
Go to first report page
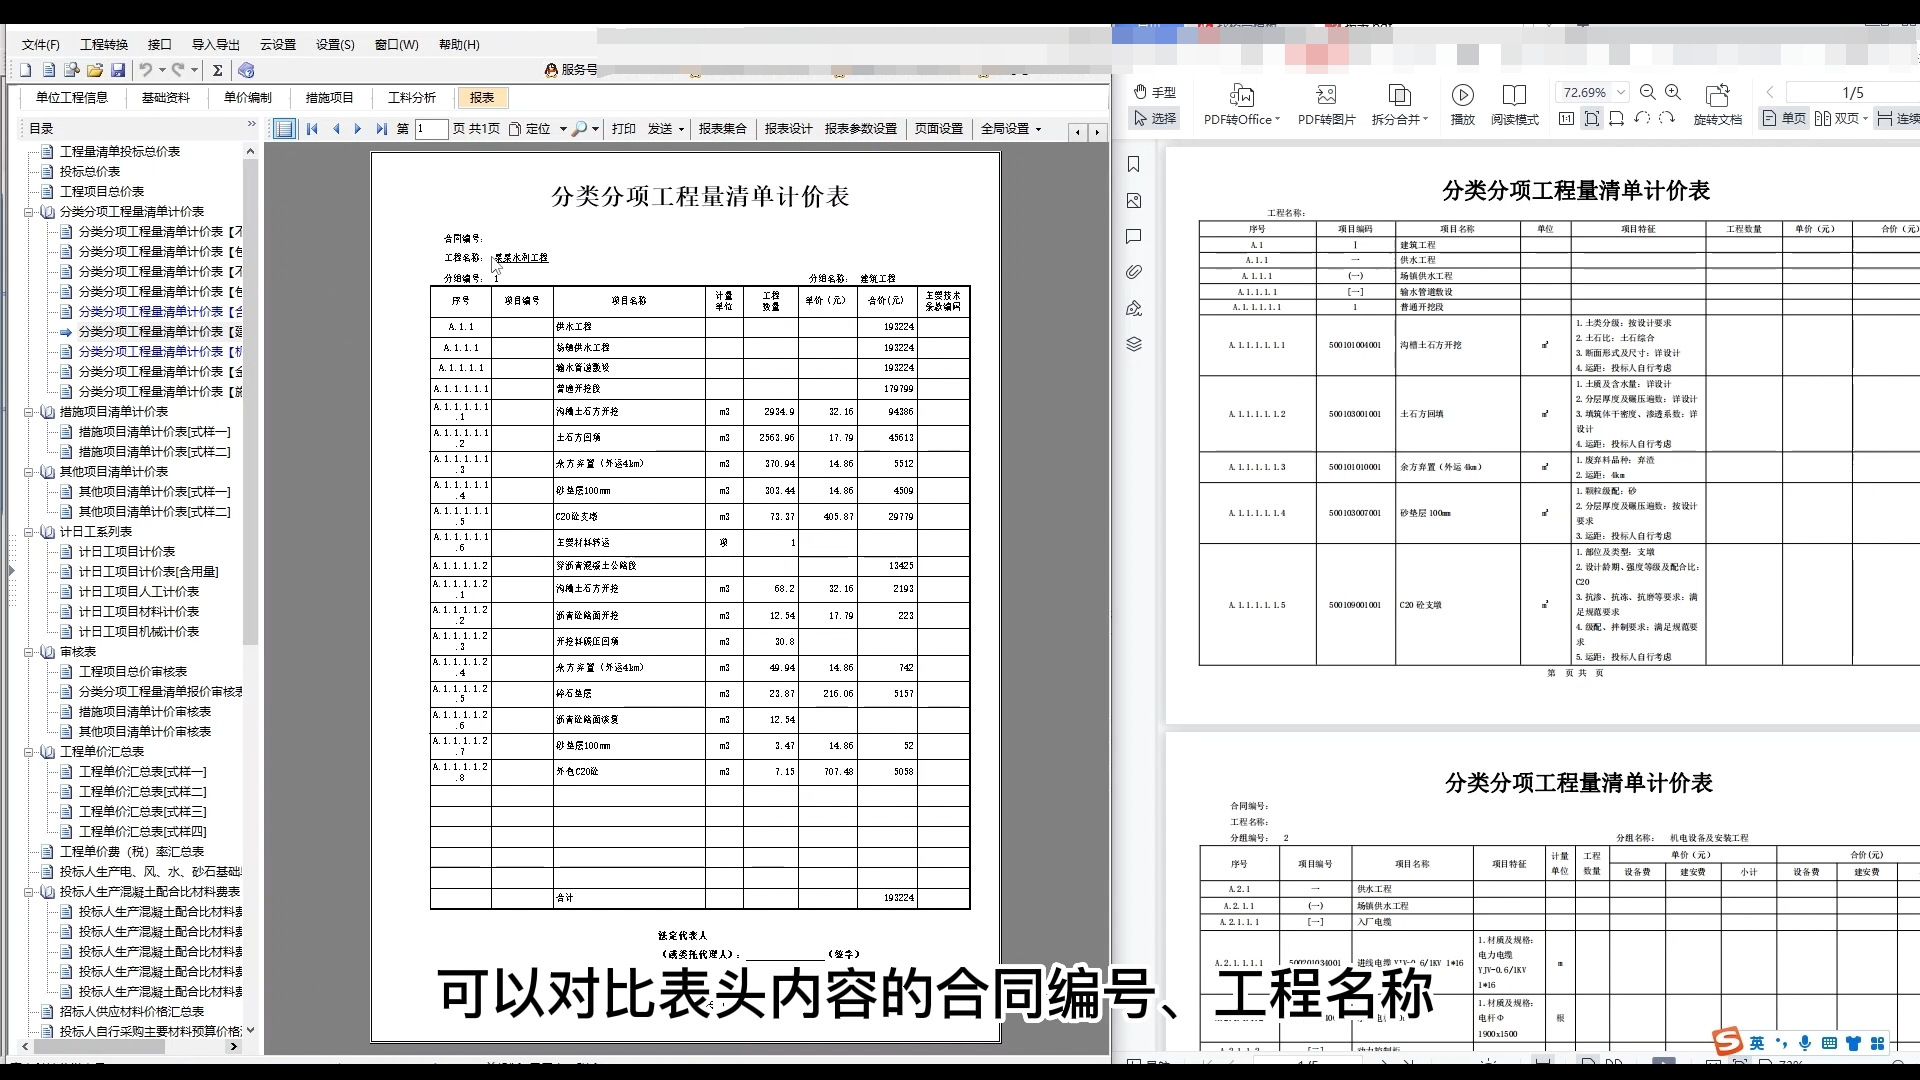(312, 129)
